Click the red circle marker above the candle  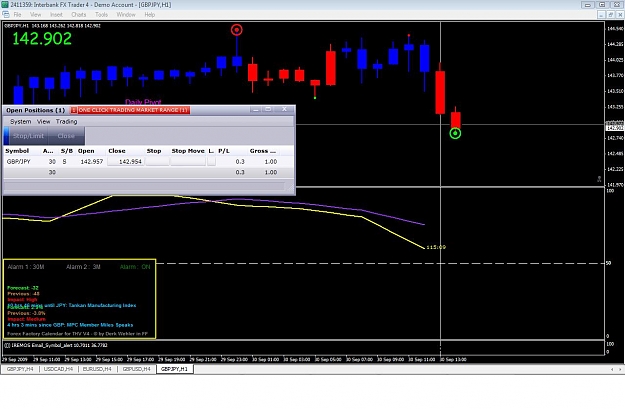[237, 30]
